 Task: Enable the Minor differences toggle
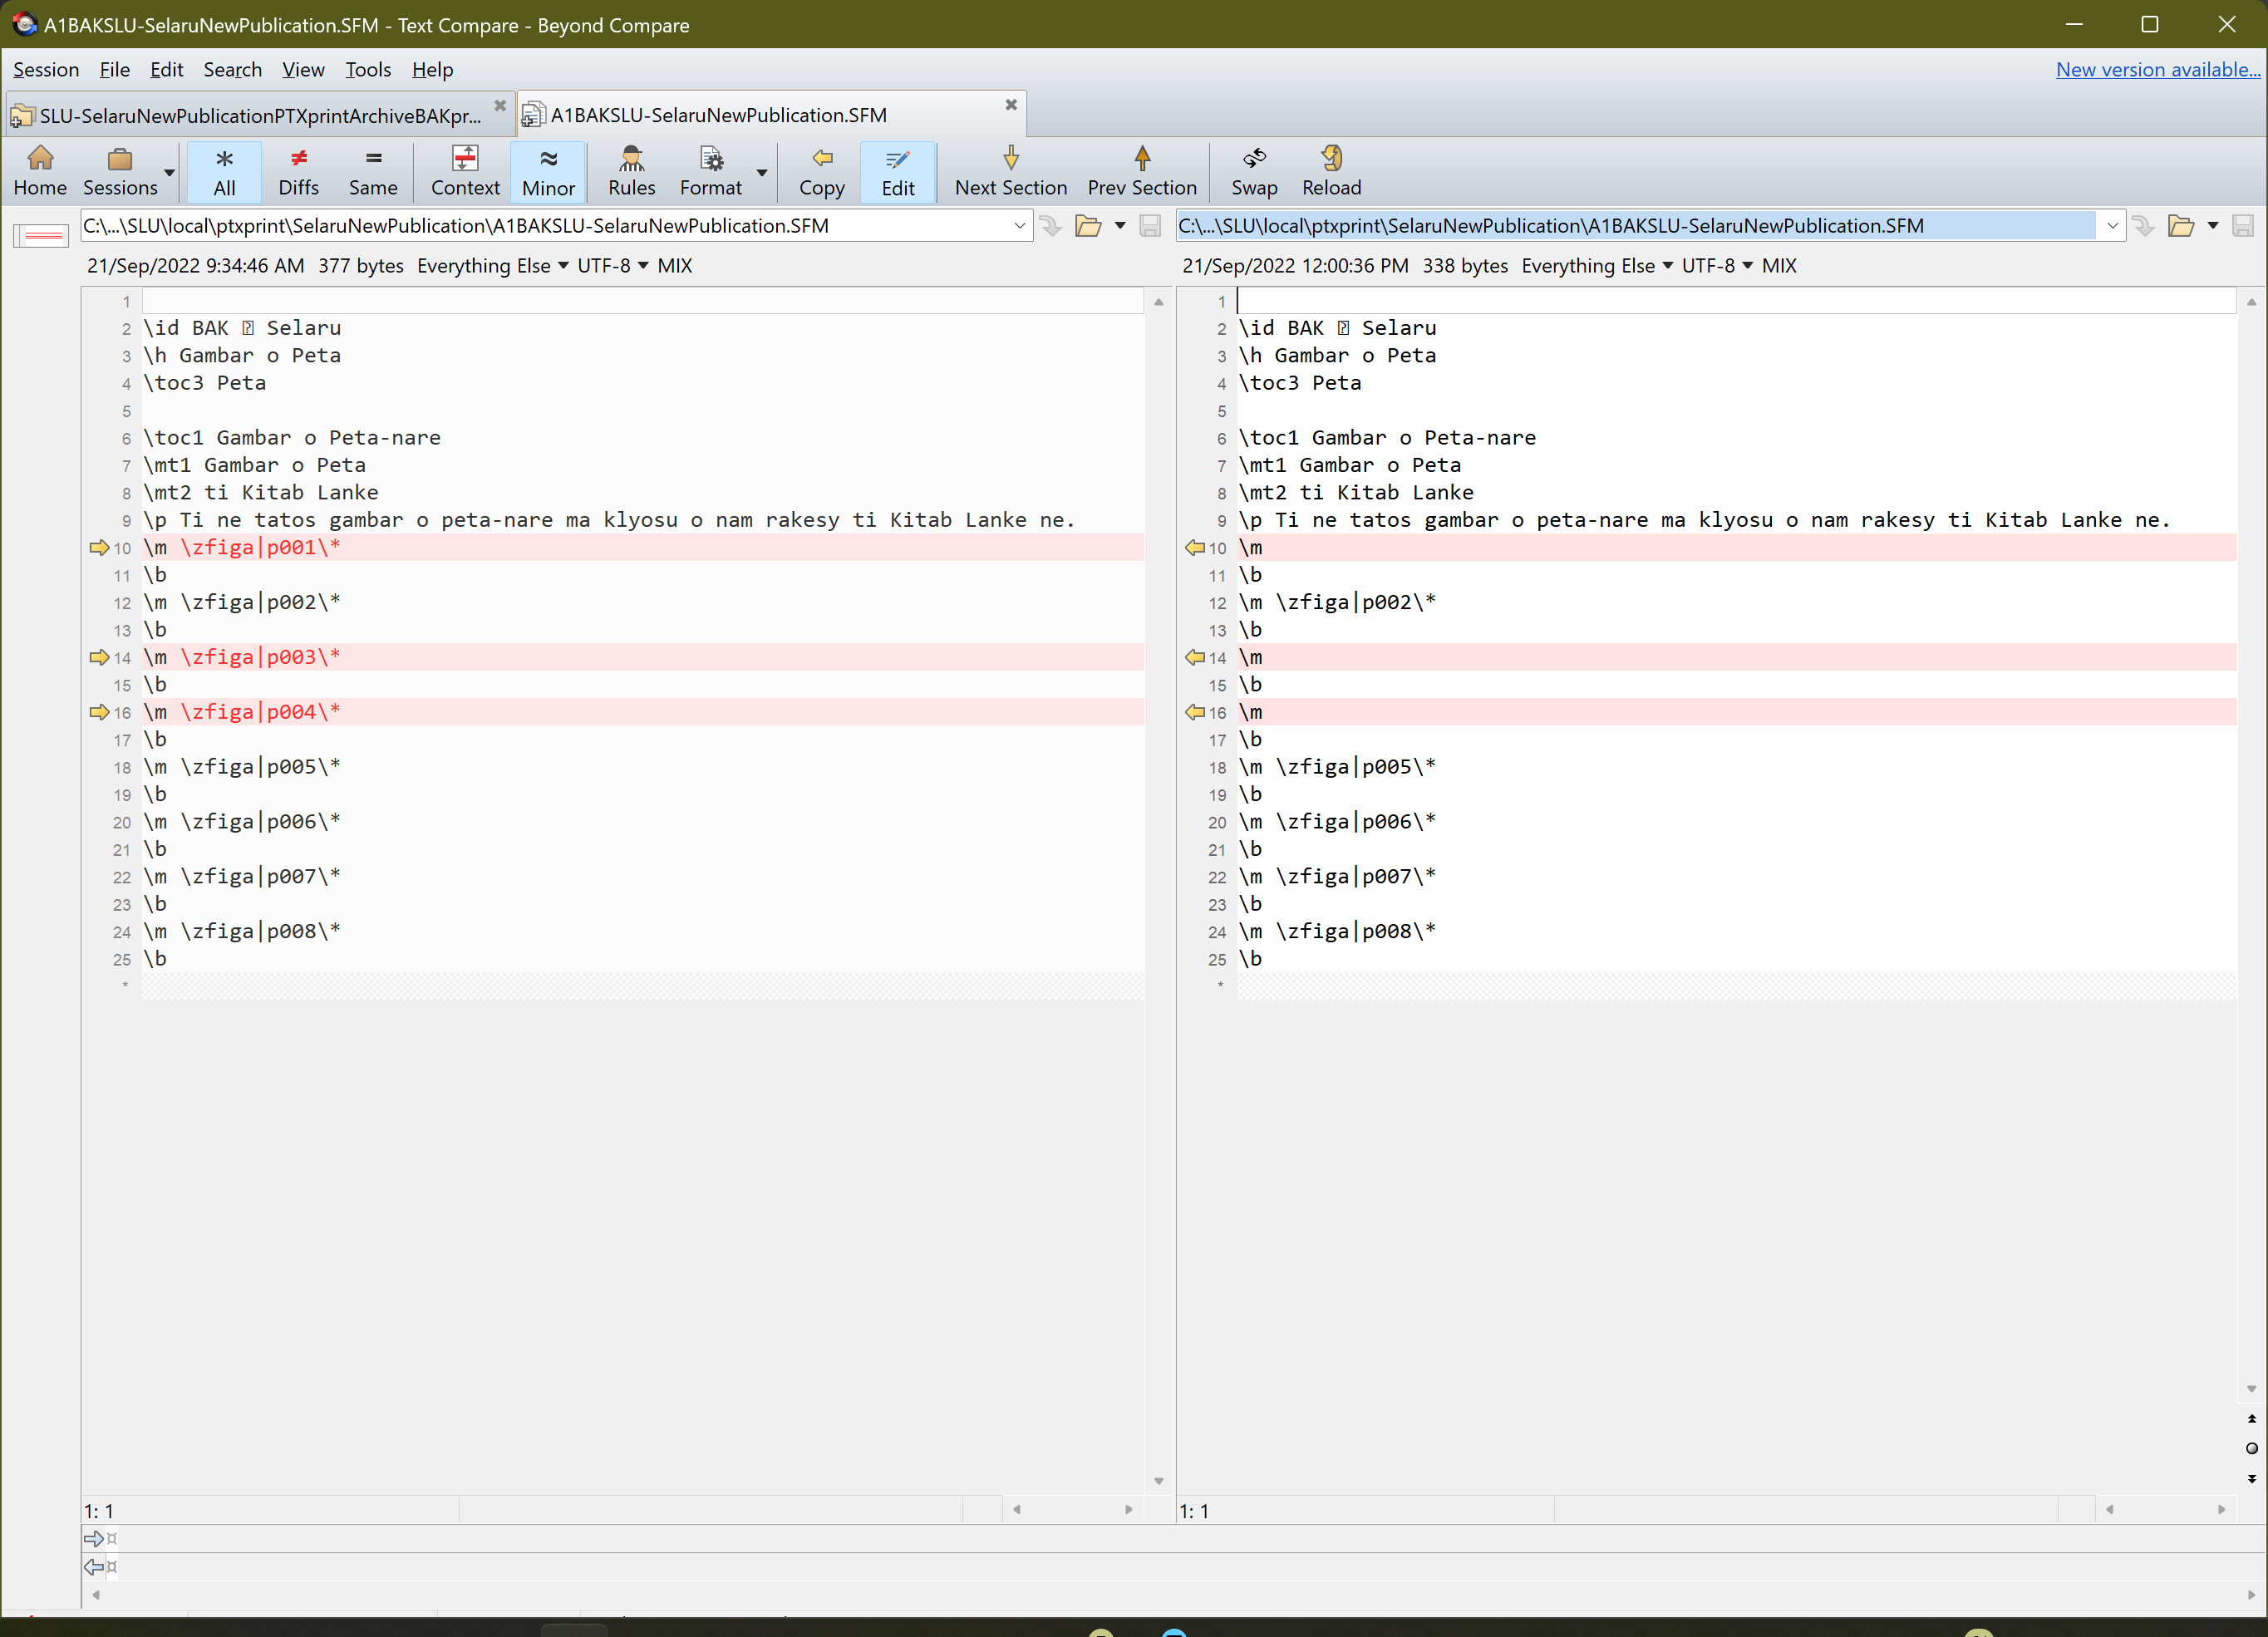(547, 170)
